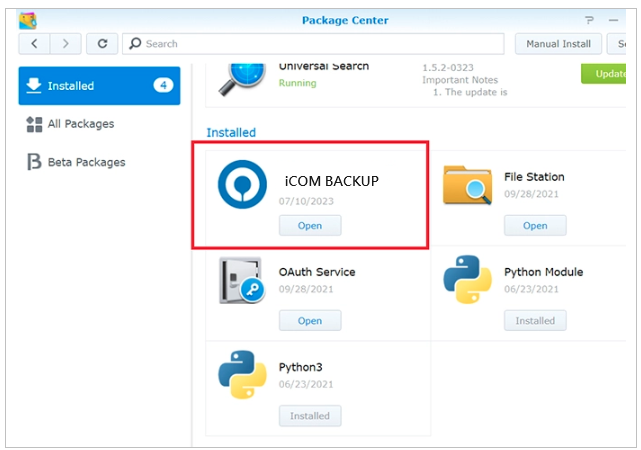This screenshot has height=450, width=641.
Task: Click the 1.5.2-0323 version text
Action: (448, 68)
